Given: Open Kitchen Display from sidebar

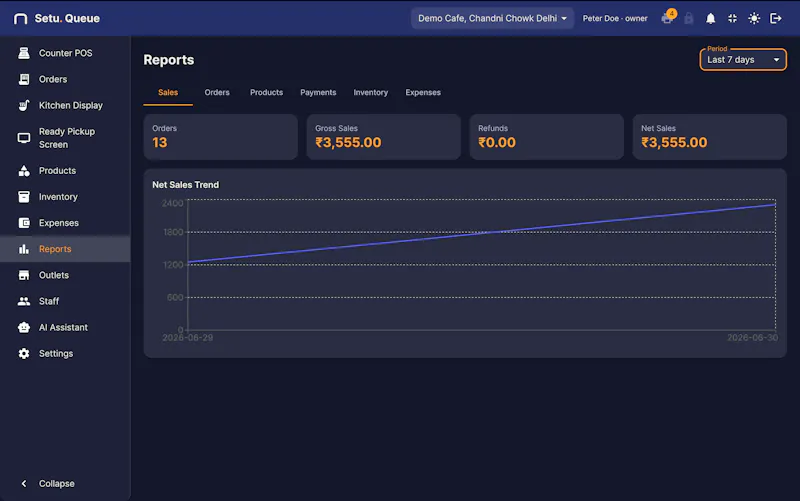Looking at the screenshot, I should click(70, 105).
